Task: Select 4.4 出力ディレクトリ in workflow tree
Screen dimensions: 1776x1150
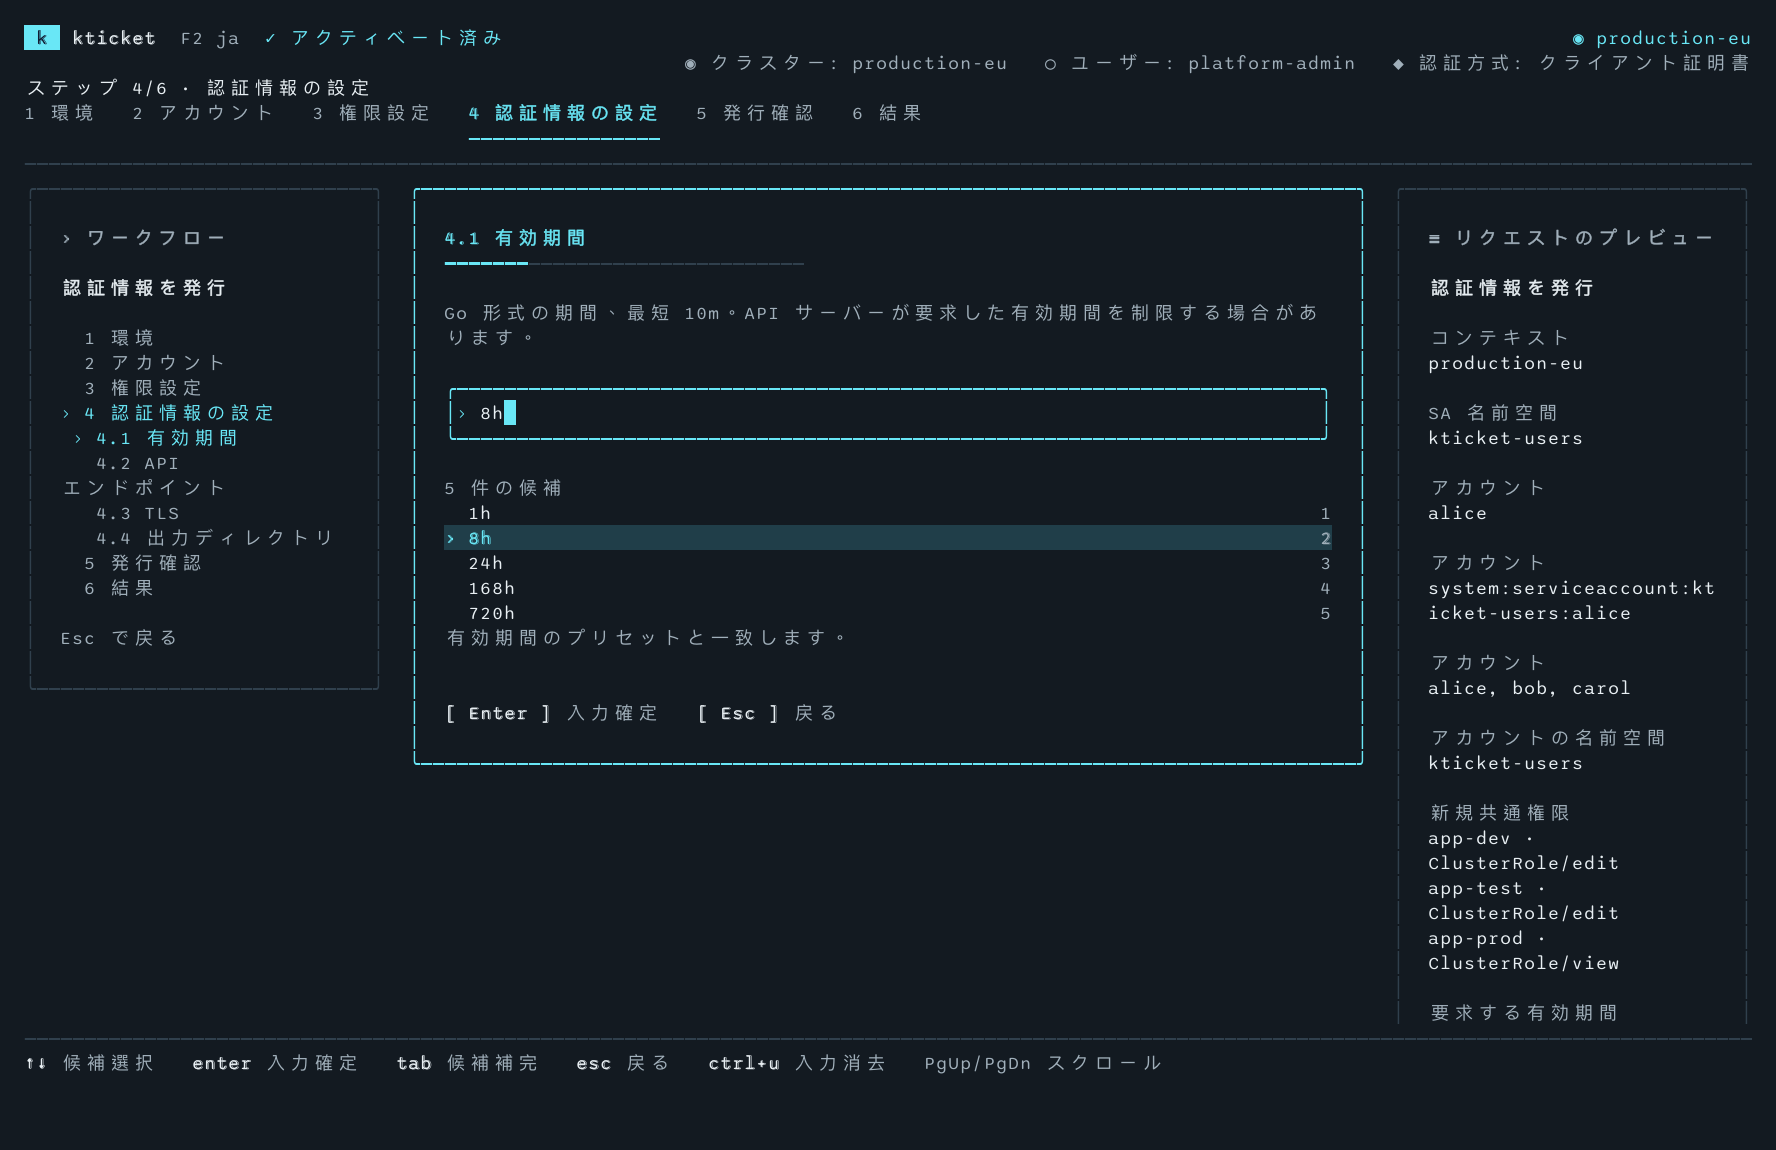Action: pos(215,538)
